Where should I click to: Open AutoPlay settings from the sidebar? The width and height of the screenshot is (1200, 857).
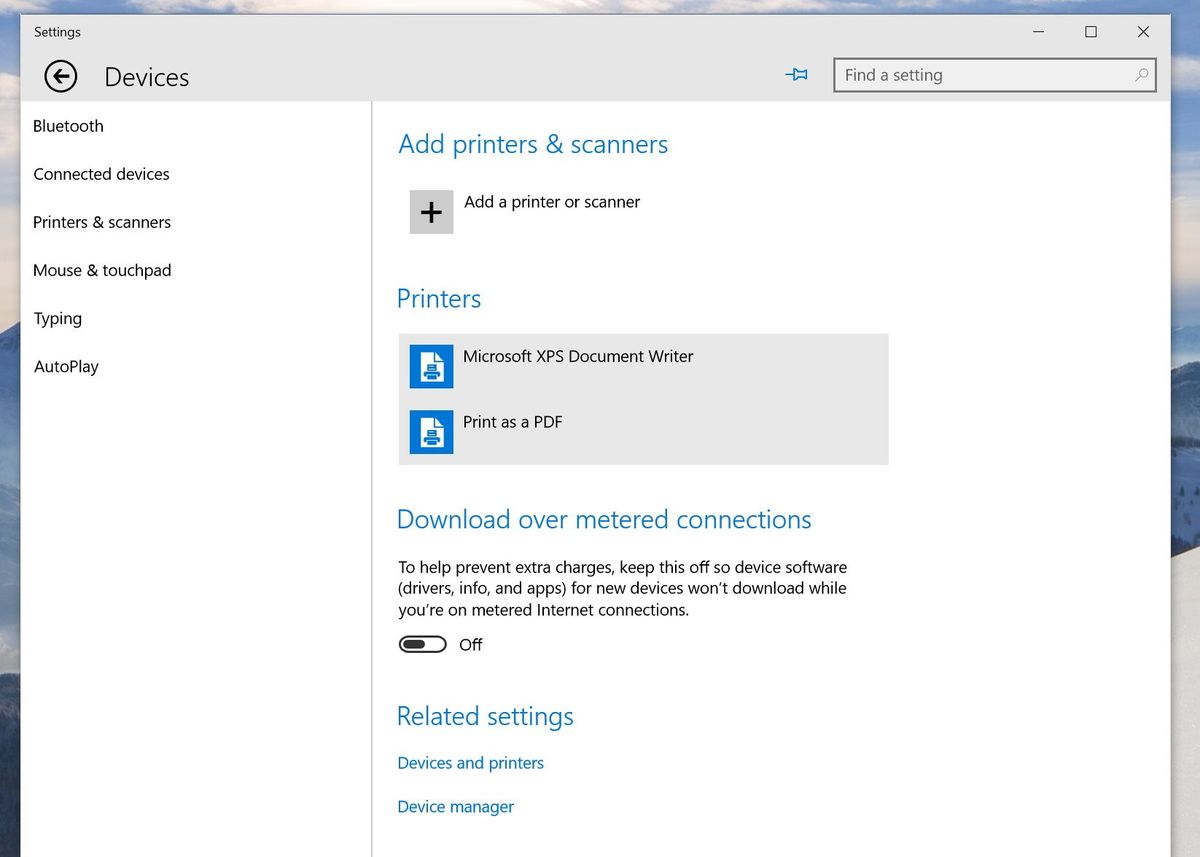66,366
